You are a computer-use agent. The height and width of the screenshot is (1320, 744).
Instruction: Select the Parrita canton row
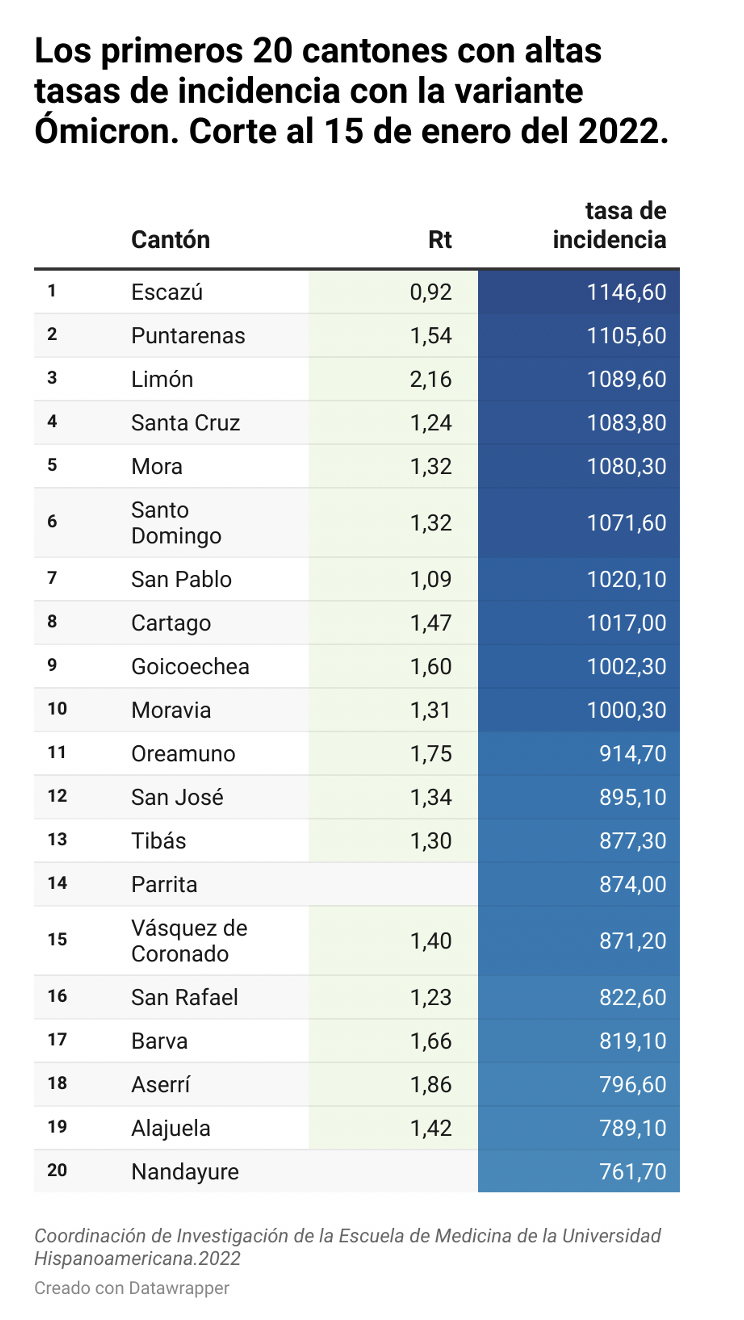tap(357, 884)
